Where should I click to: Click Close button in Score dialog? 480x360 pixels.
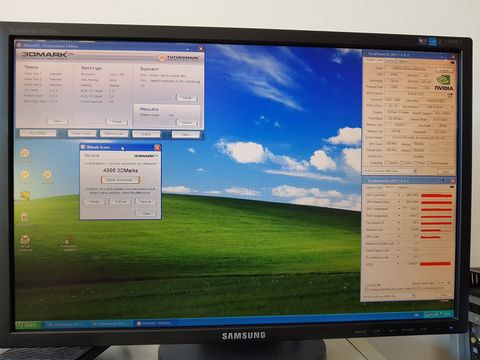[146, 213]
